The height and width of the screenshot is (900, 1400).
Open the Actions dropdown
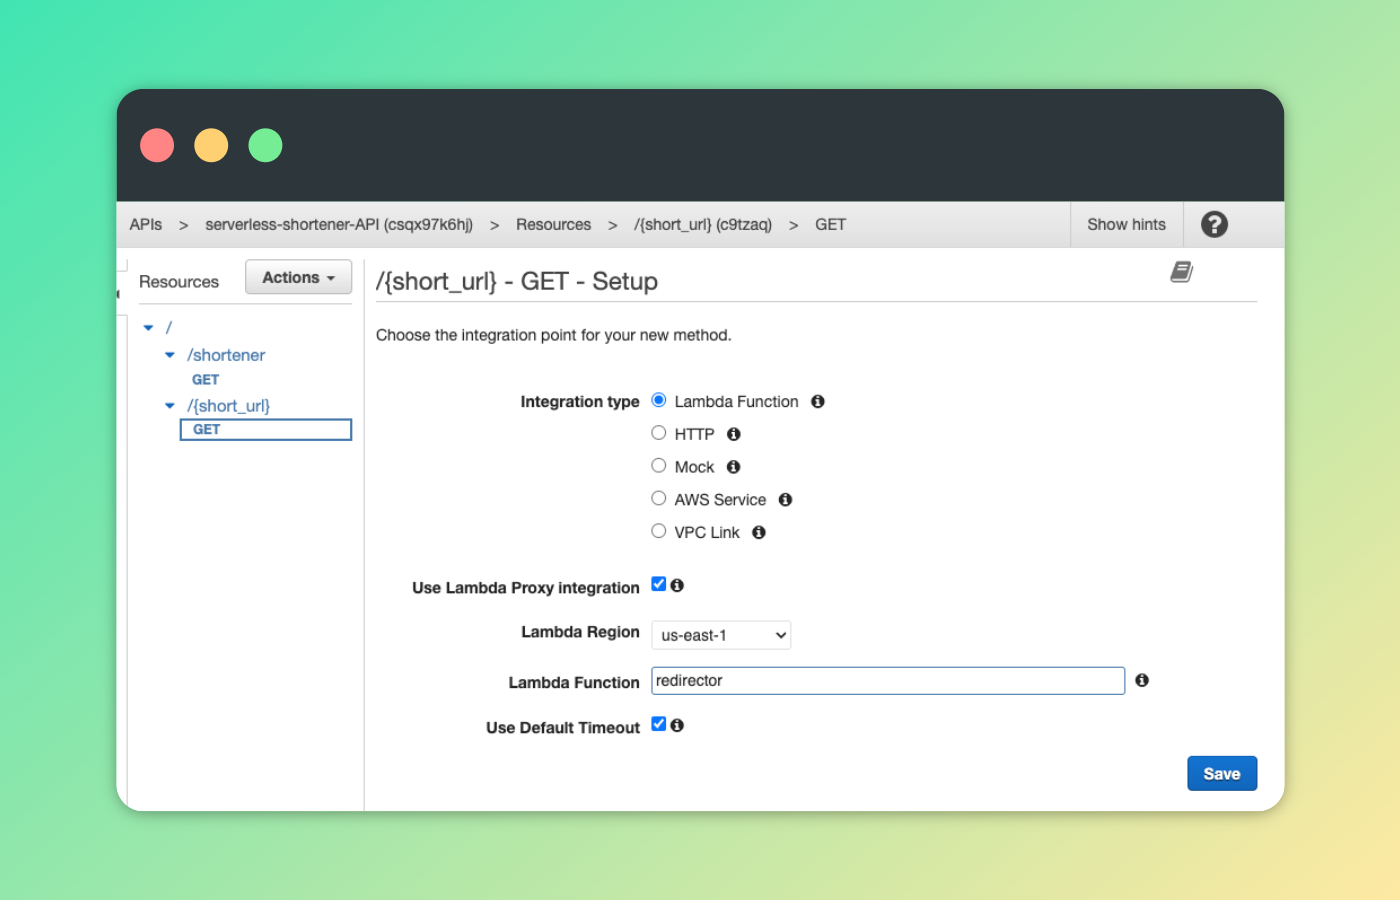click(x=298, y=277)
